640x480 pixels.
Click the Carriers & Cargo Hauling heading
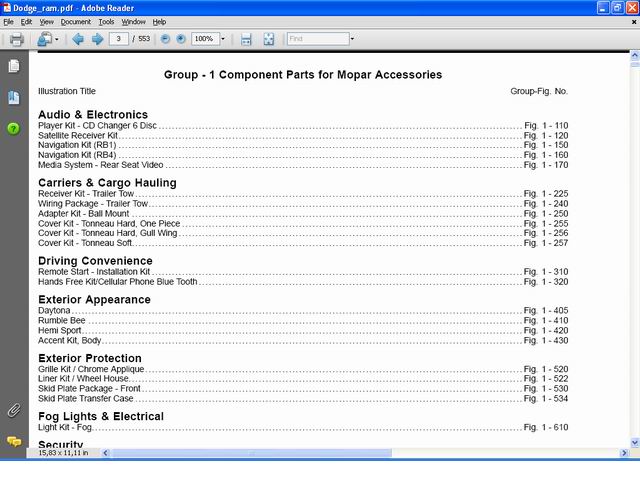(107, 182)
